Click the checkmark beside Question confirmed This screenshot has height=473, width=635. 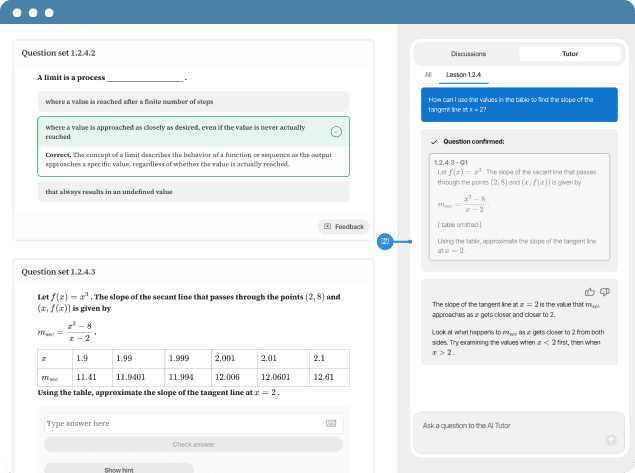(433, 142)
